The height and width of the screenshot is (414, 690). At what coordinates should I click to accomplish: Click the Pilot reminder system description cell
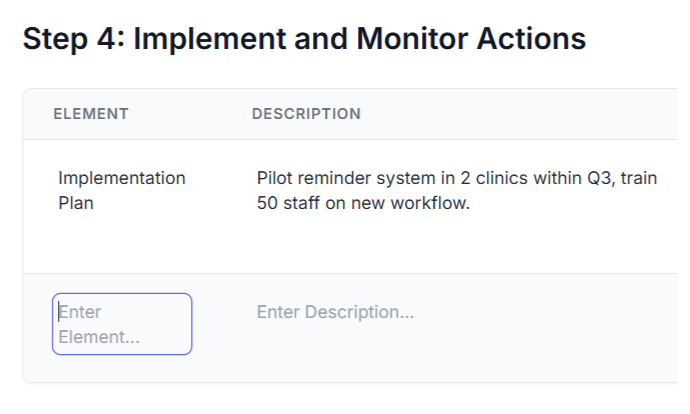456,190
